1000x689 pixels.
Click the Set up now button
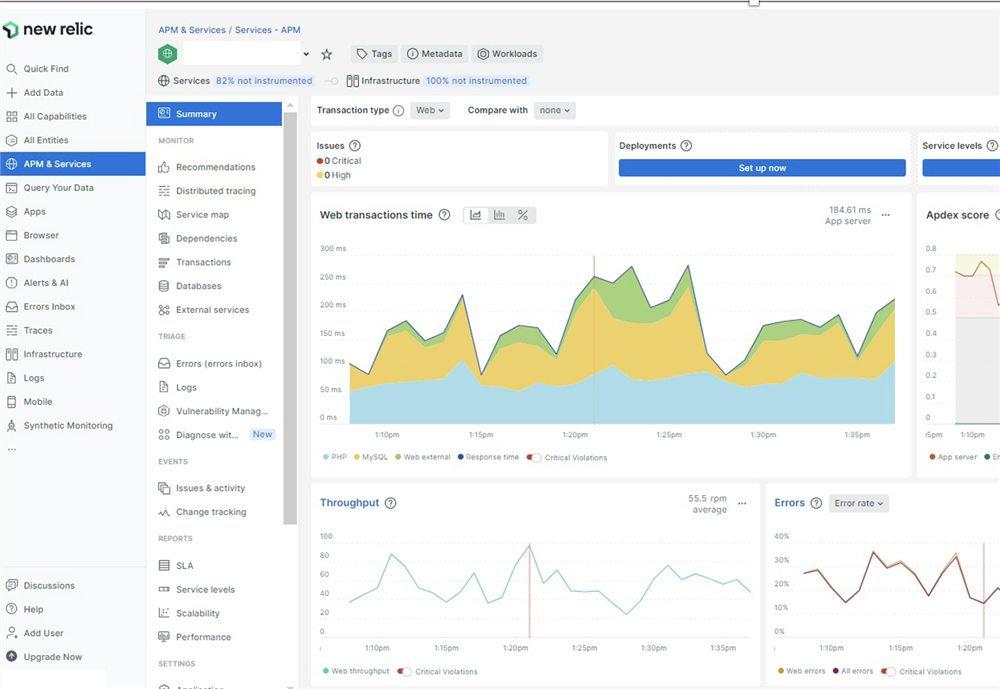[x=762, y=168]
